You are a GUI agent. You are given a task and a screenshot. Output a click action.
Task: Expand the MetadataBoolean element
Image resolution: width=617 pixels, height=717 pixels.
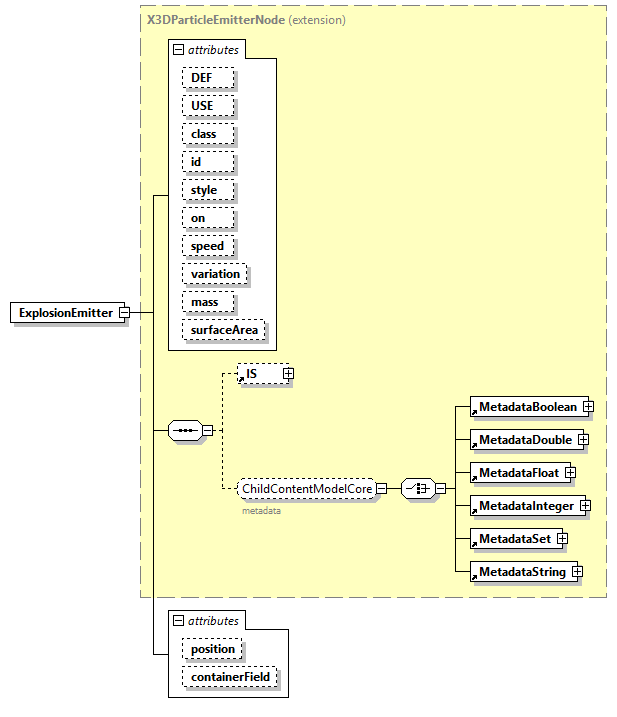589,407
